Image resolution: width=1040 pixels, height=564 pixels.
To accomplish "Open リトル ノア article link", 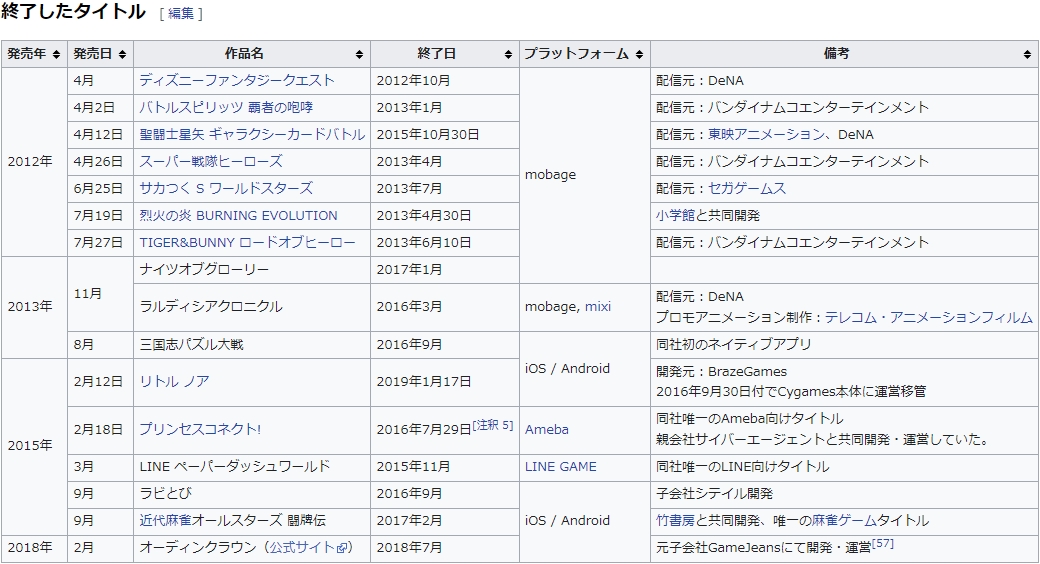I will coord(174,382).
